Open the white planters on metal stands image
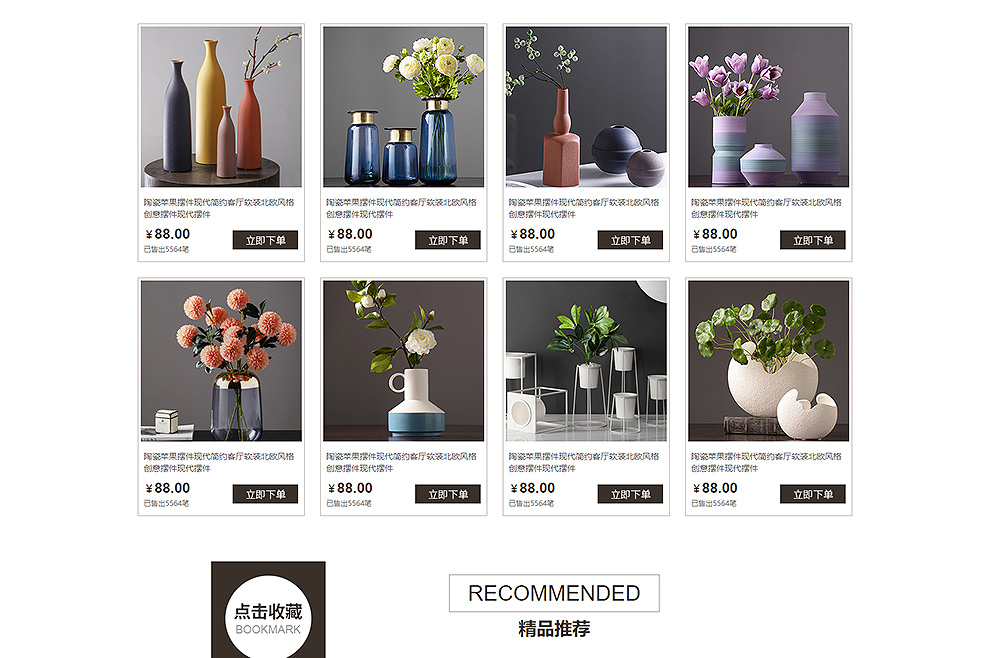 click(586, 361)
